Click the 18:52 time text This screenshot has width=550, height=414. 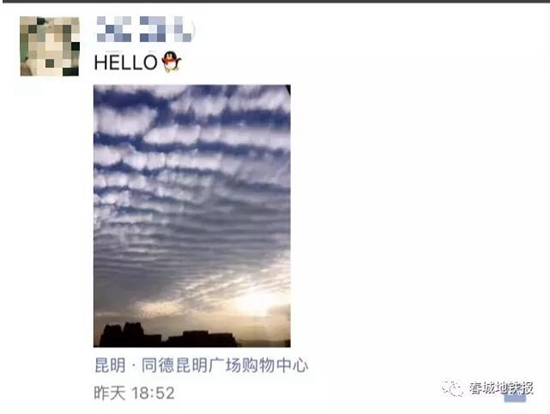pos(153,393)
